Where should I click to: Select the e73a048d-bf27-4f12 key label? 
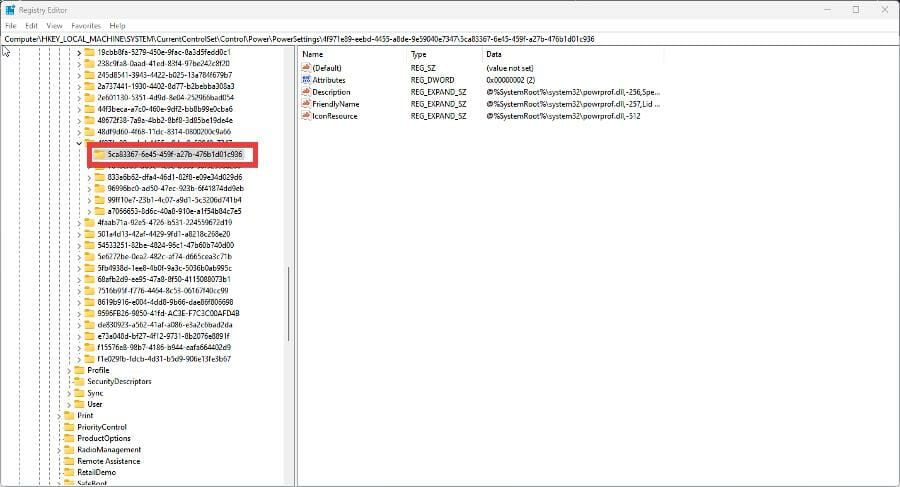coord(163,336)
